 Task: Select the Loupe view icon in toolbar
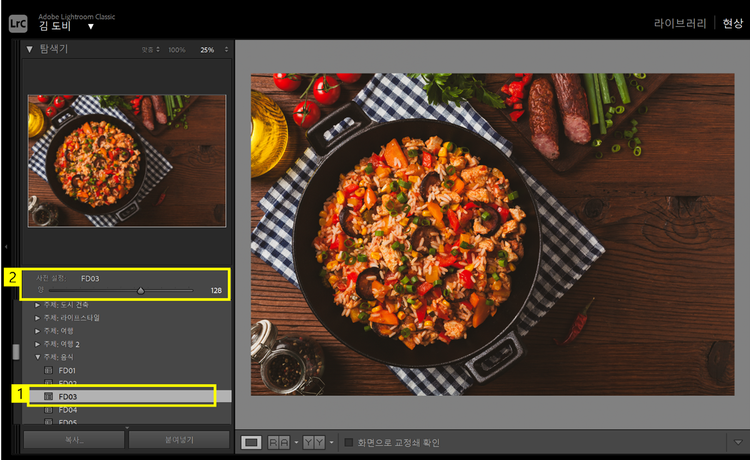click(252, 442)
